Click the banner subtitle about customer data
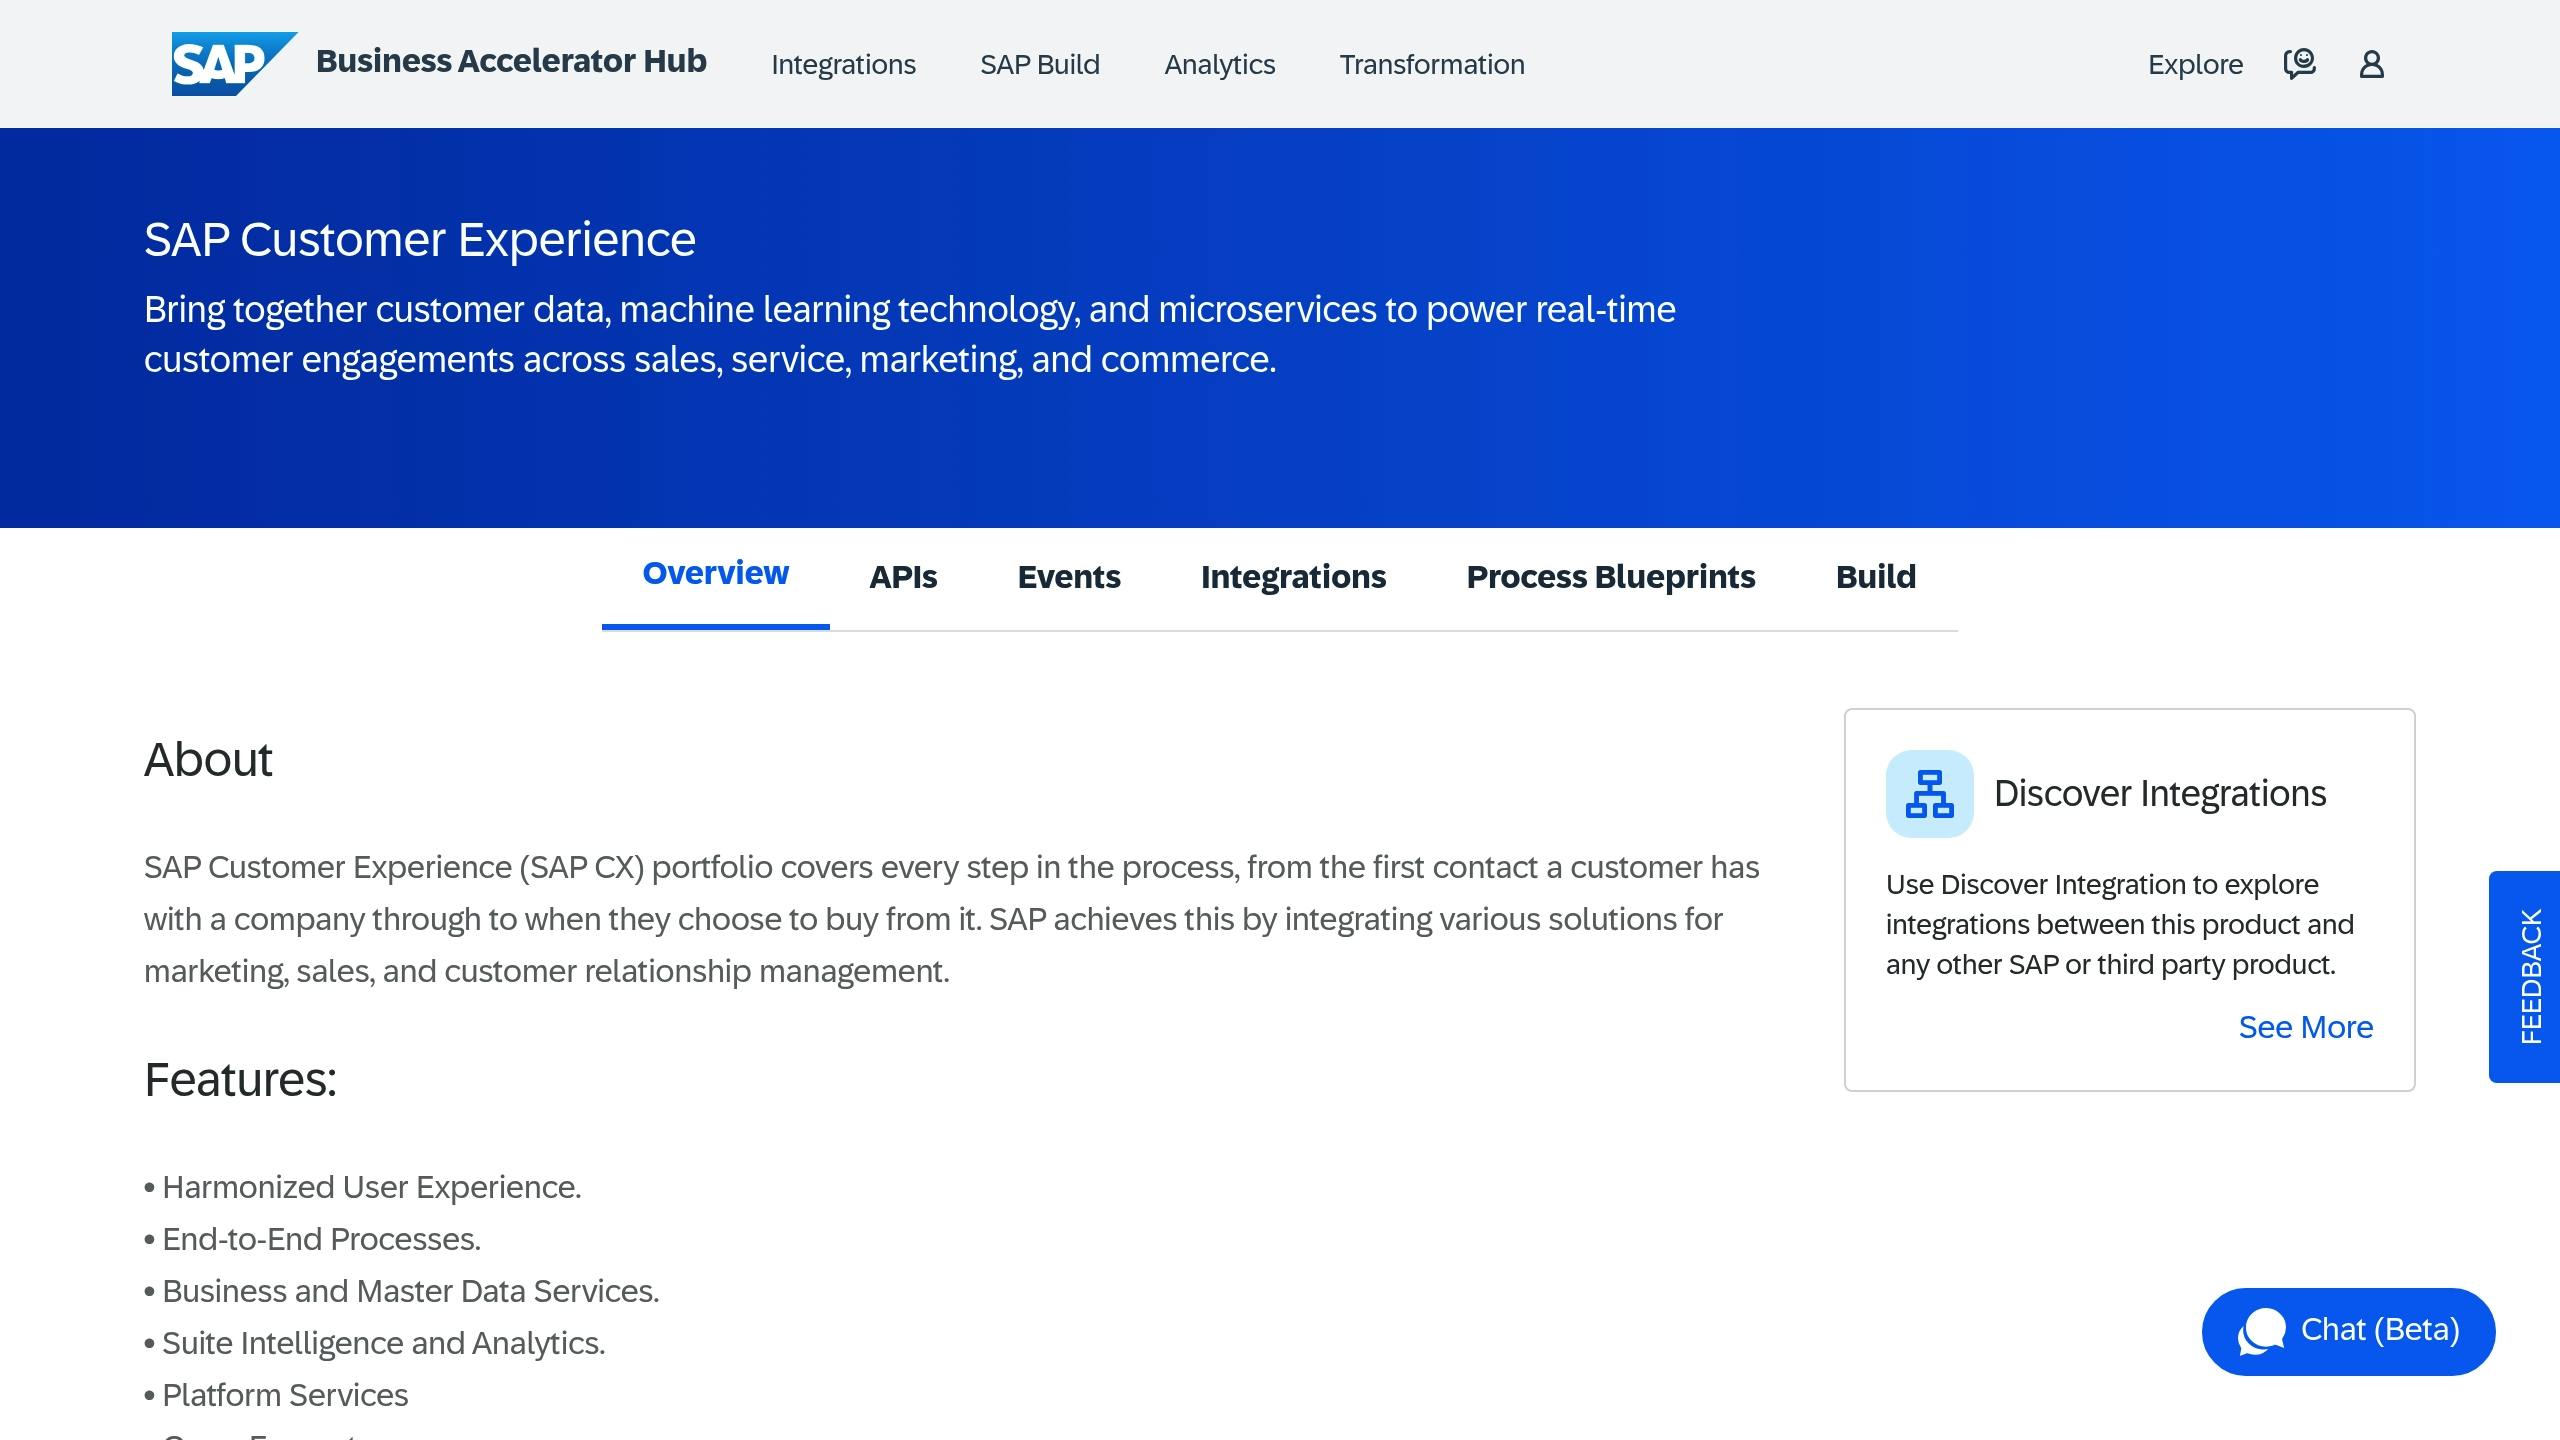The width and height of the screenshot is (2560, 1440). (x=910, y=334)
